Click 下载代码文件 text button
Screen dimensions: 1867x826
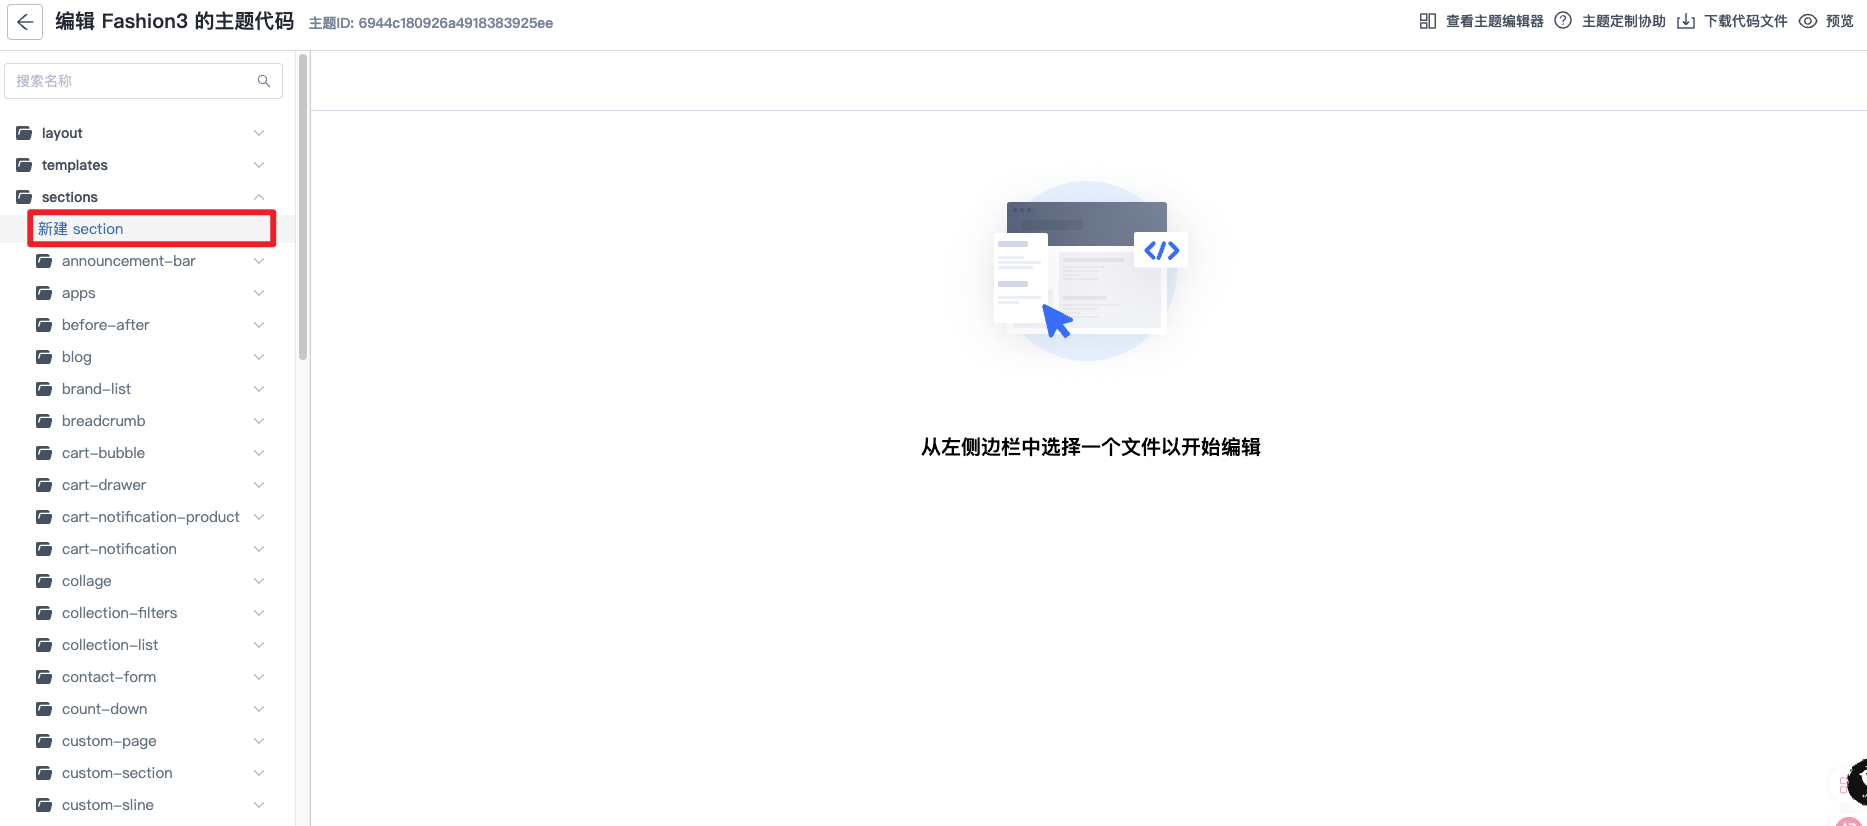click(x=1745, y=21)
